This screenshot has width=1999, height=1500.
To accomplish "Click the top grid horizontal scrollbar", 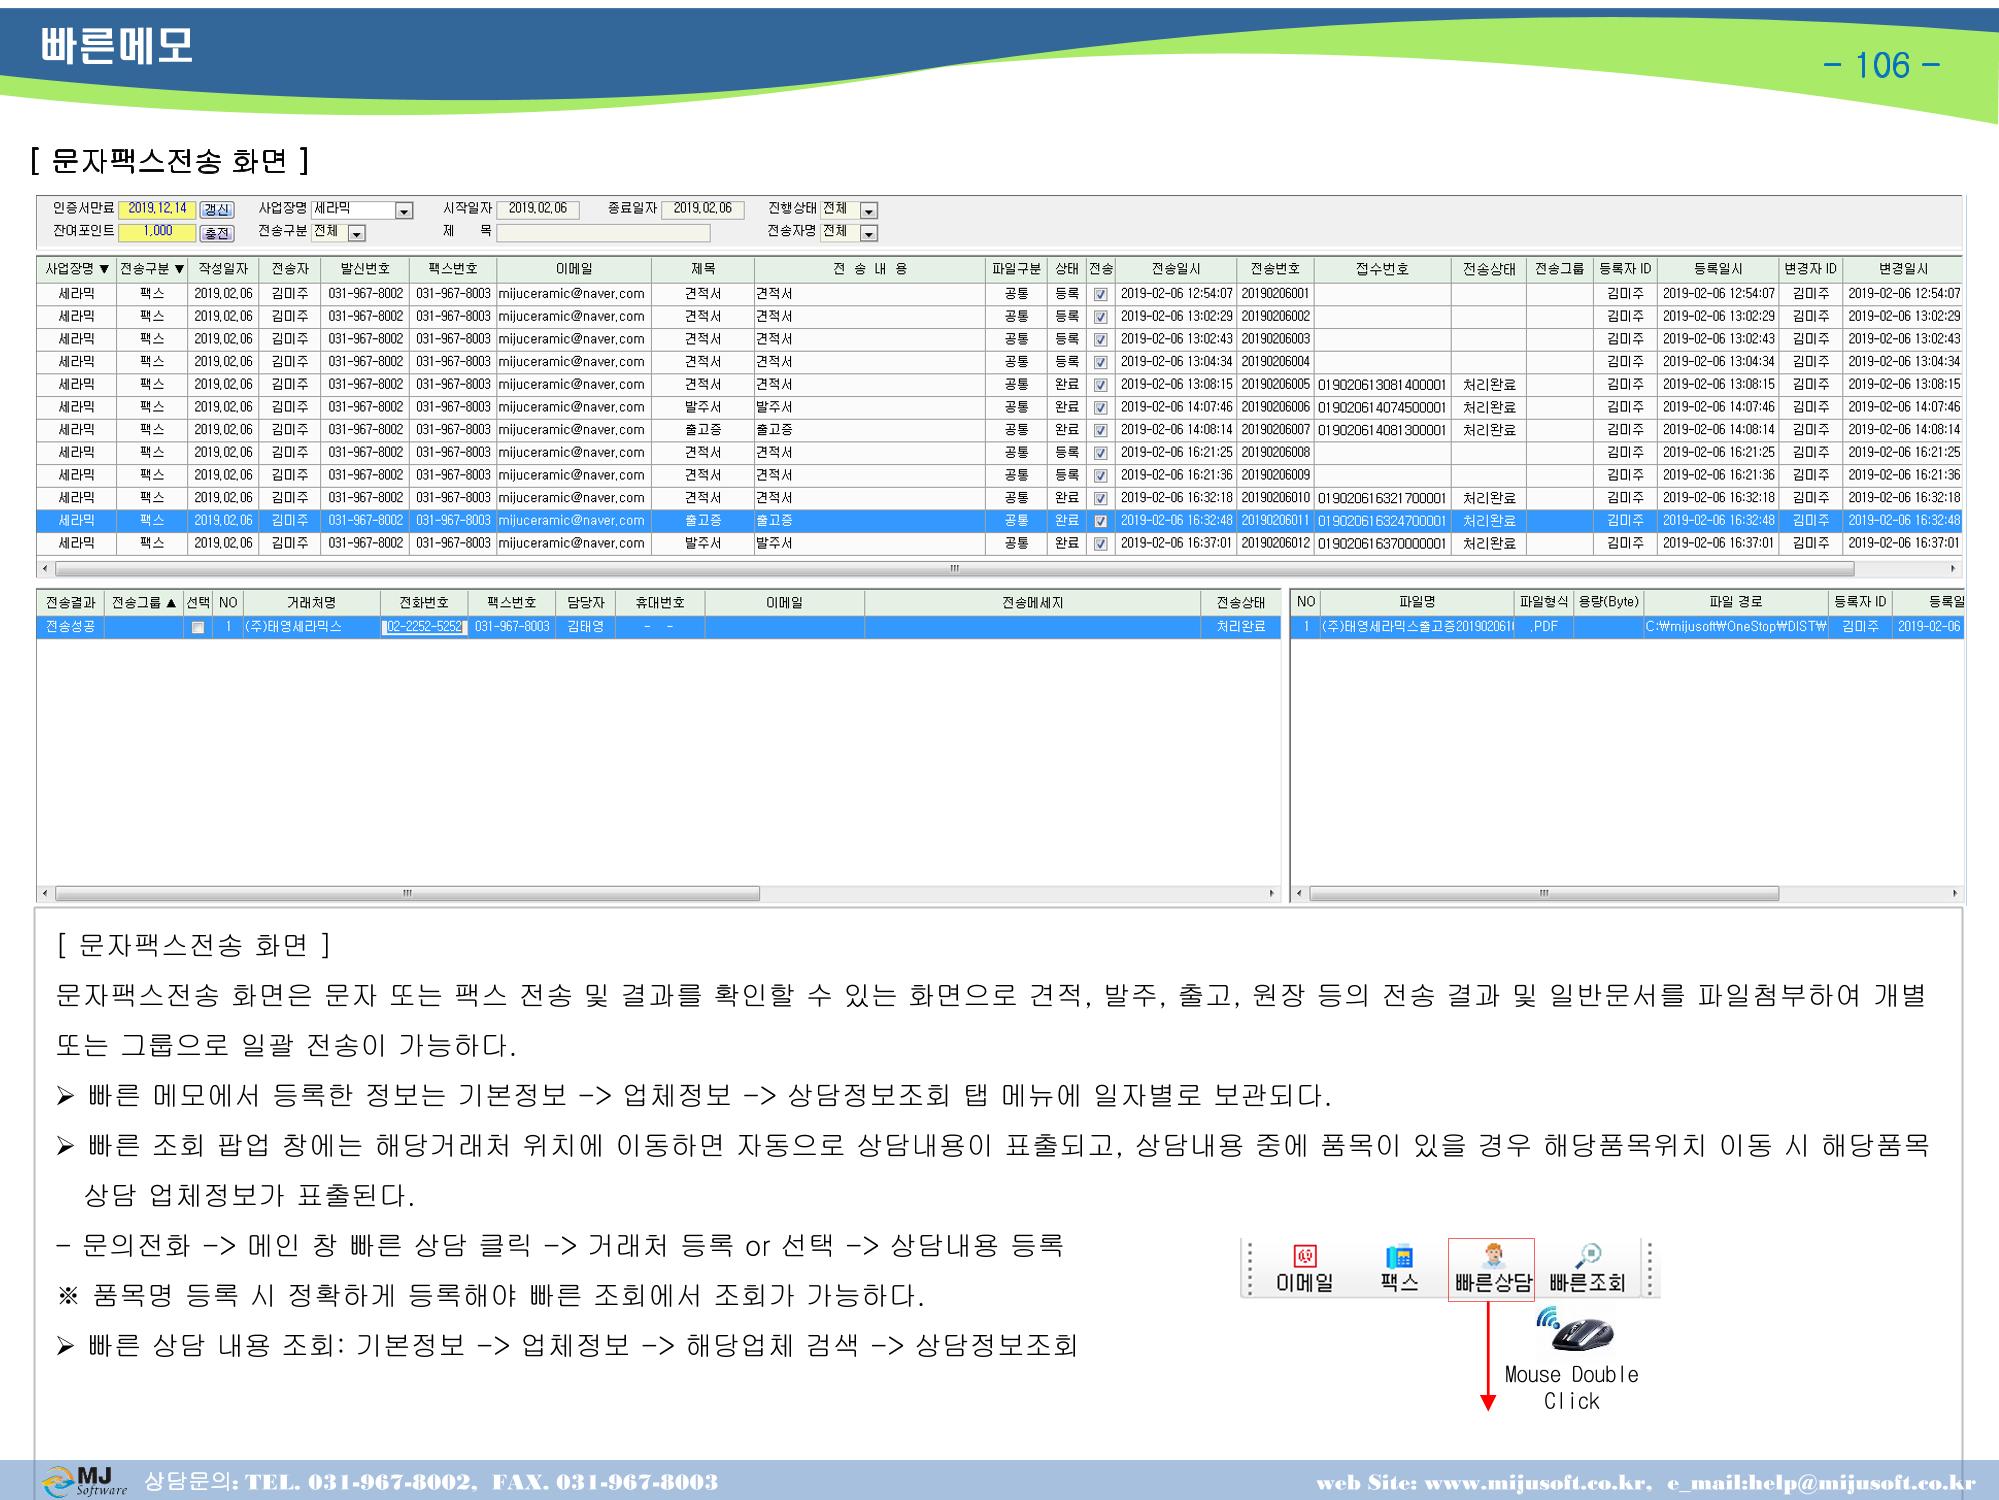I will [x=955, y=569].
